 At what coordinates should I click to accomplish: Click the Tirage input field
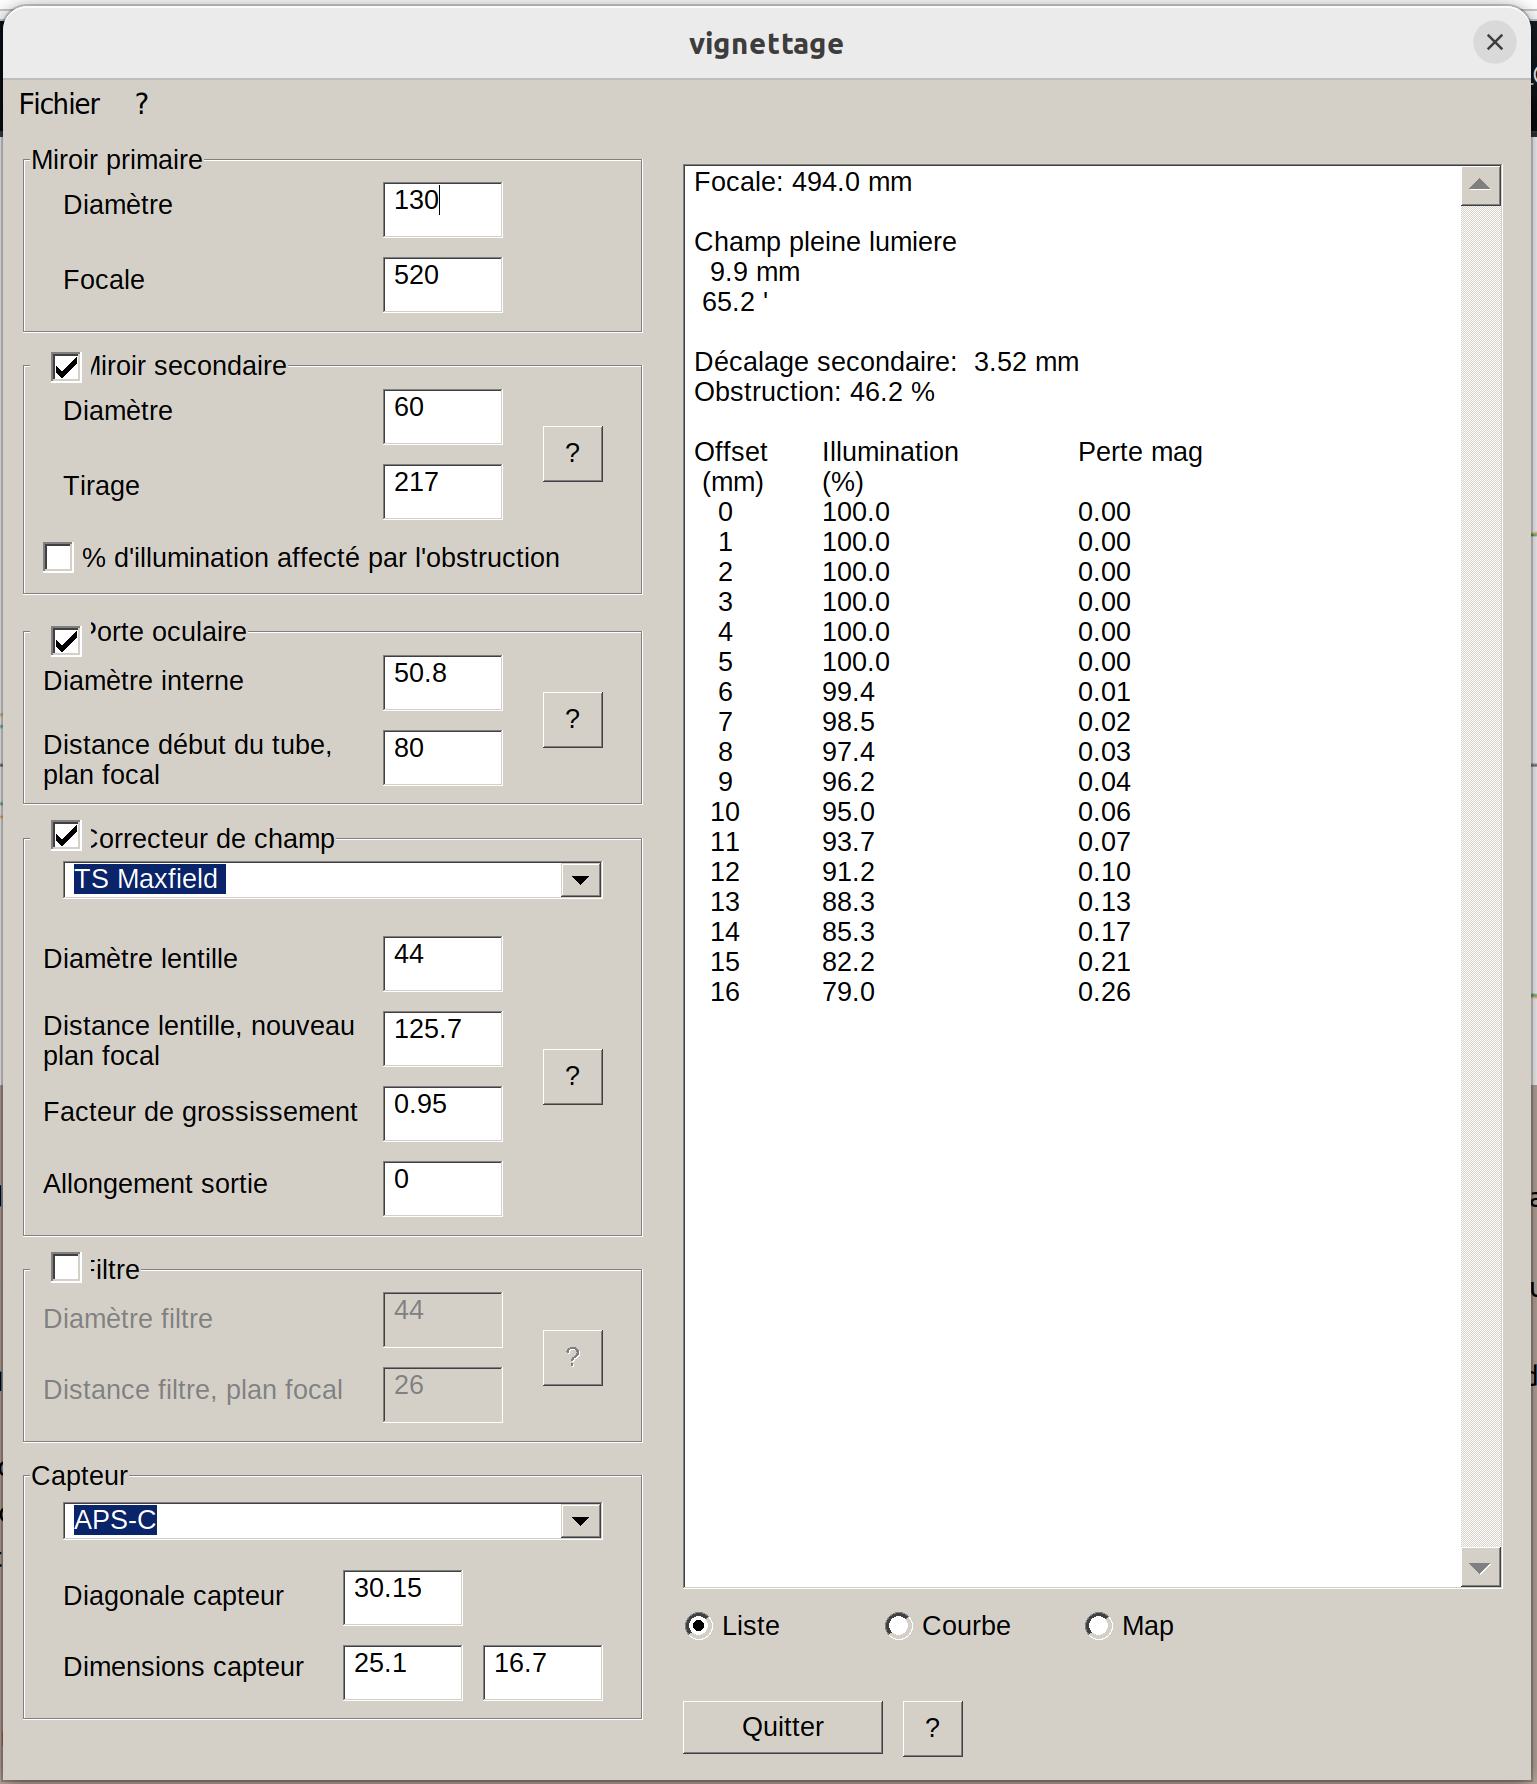[443, 491]
